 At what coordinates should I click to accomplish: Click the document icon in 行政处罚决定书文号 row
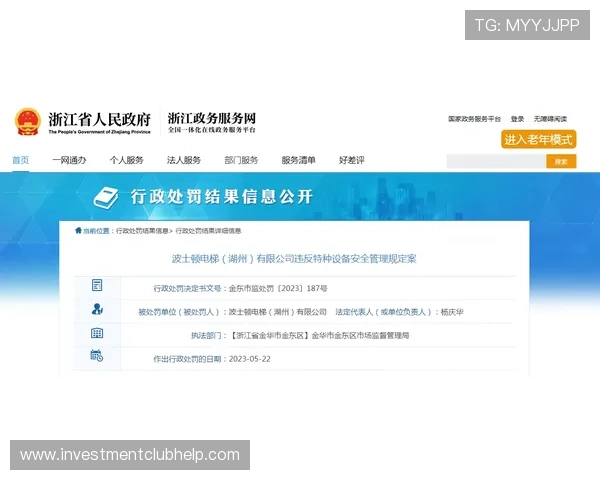pos(97,285)
